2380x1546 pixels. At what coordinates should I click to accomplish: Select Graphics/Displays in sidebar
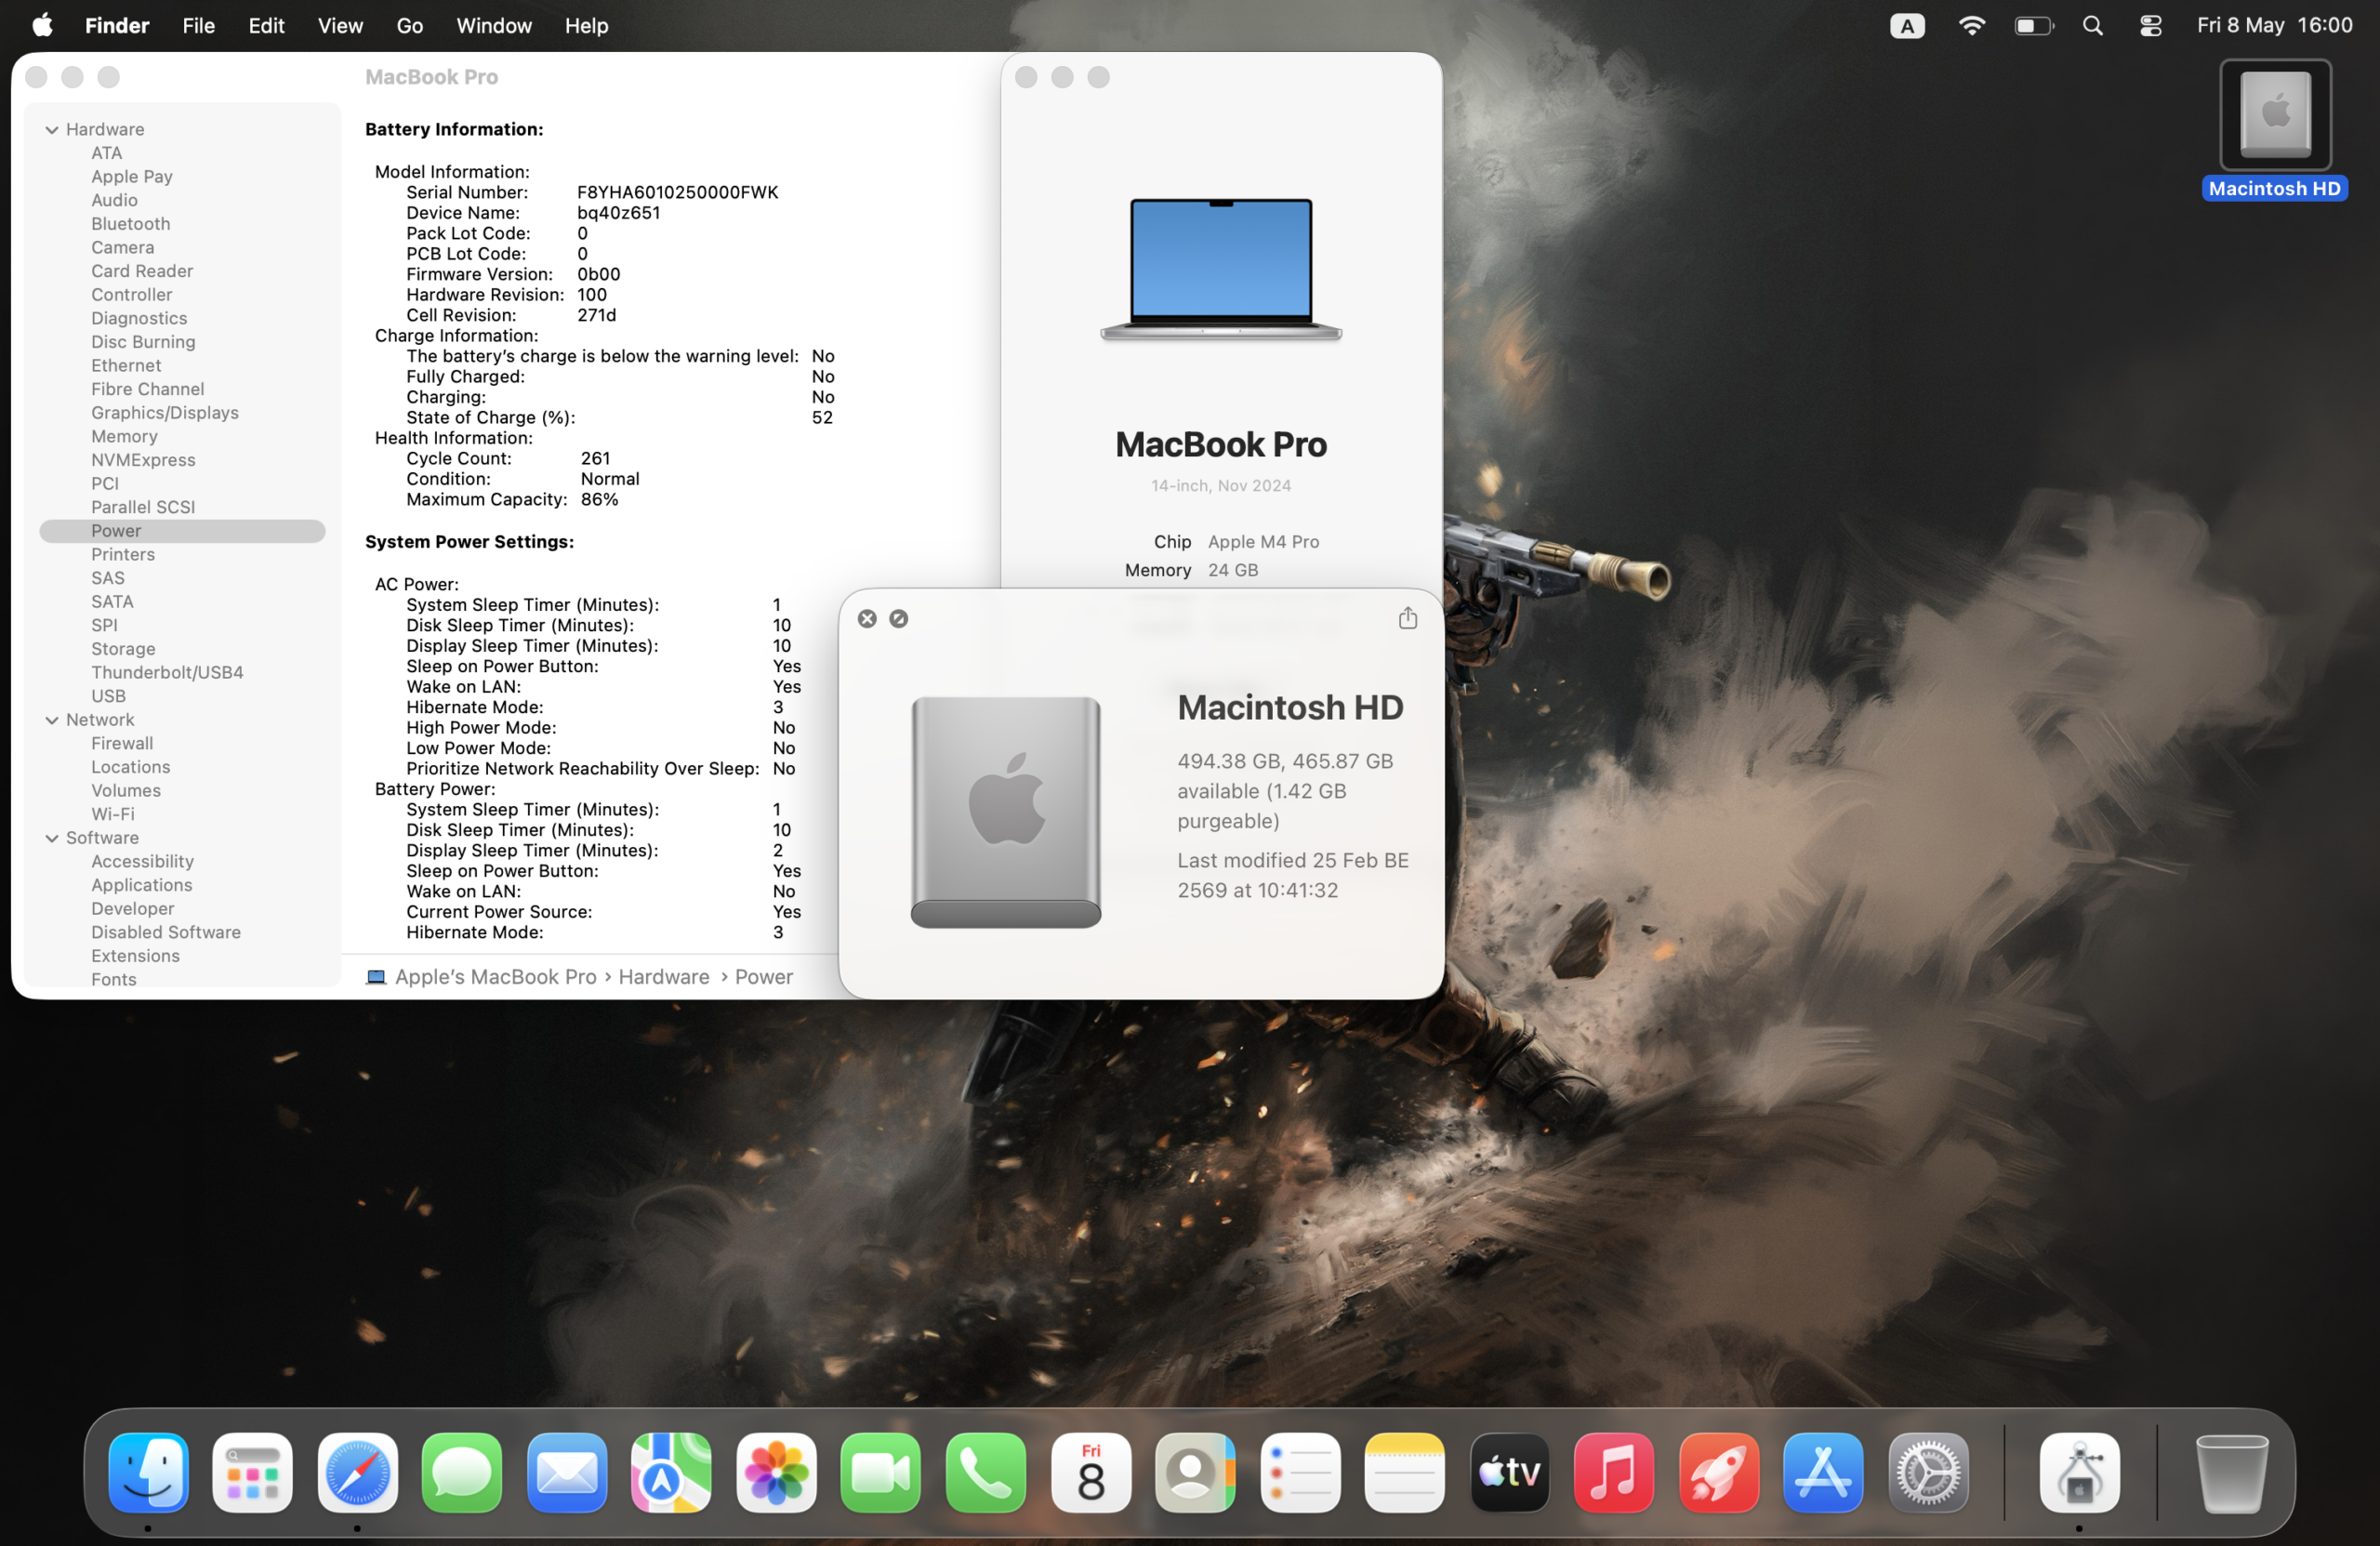coord(165,413)
